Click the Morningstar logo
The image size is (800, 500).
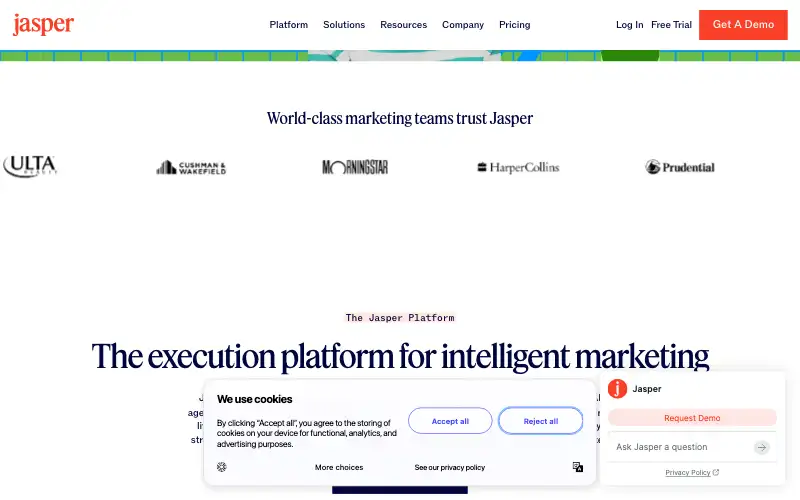pyautogui.click(x=355, y=167)
